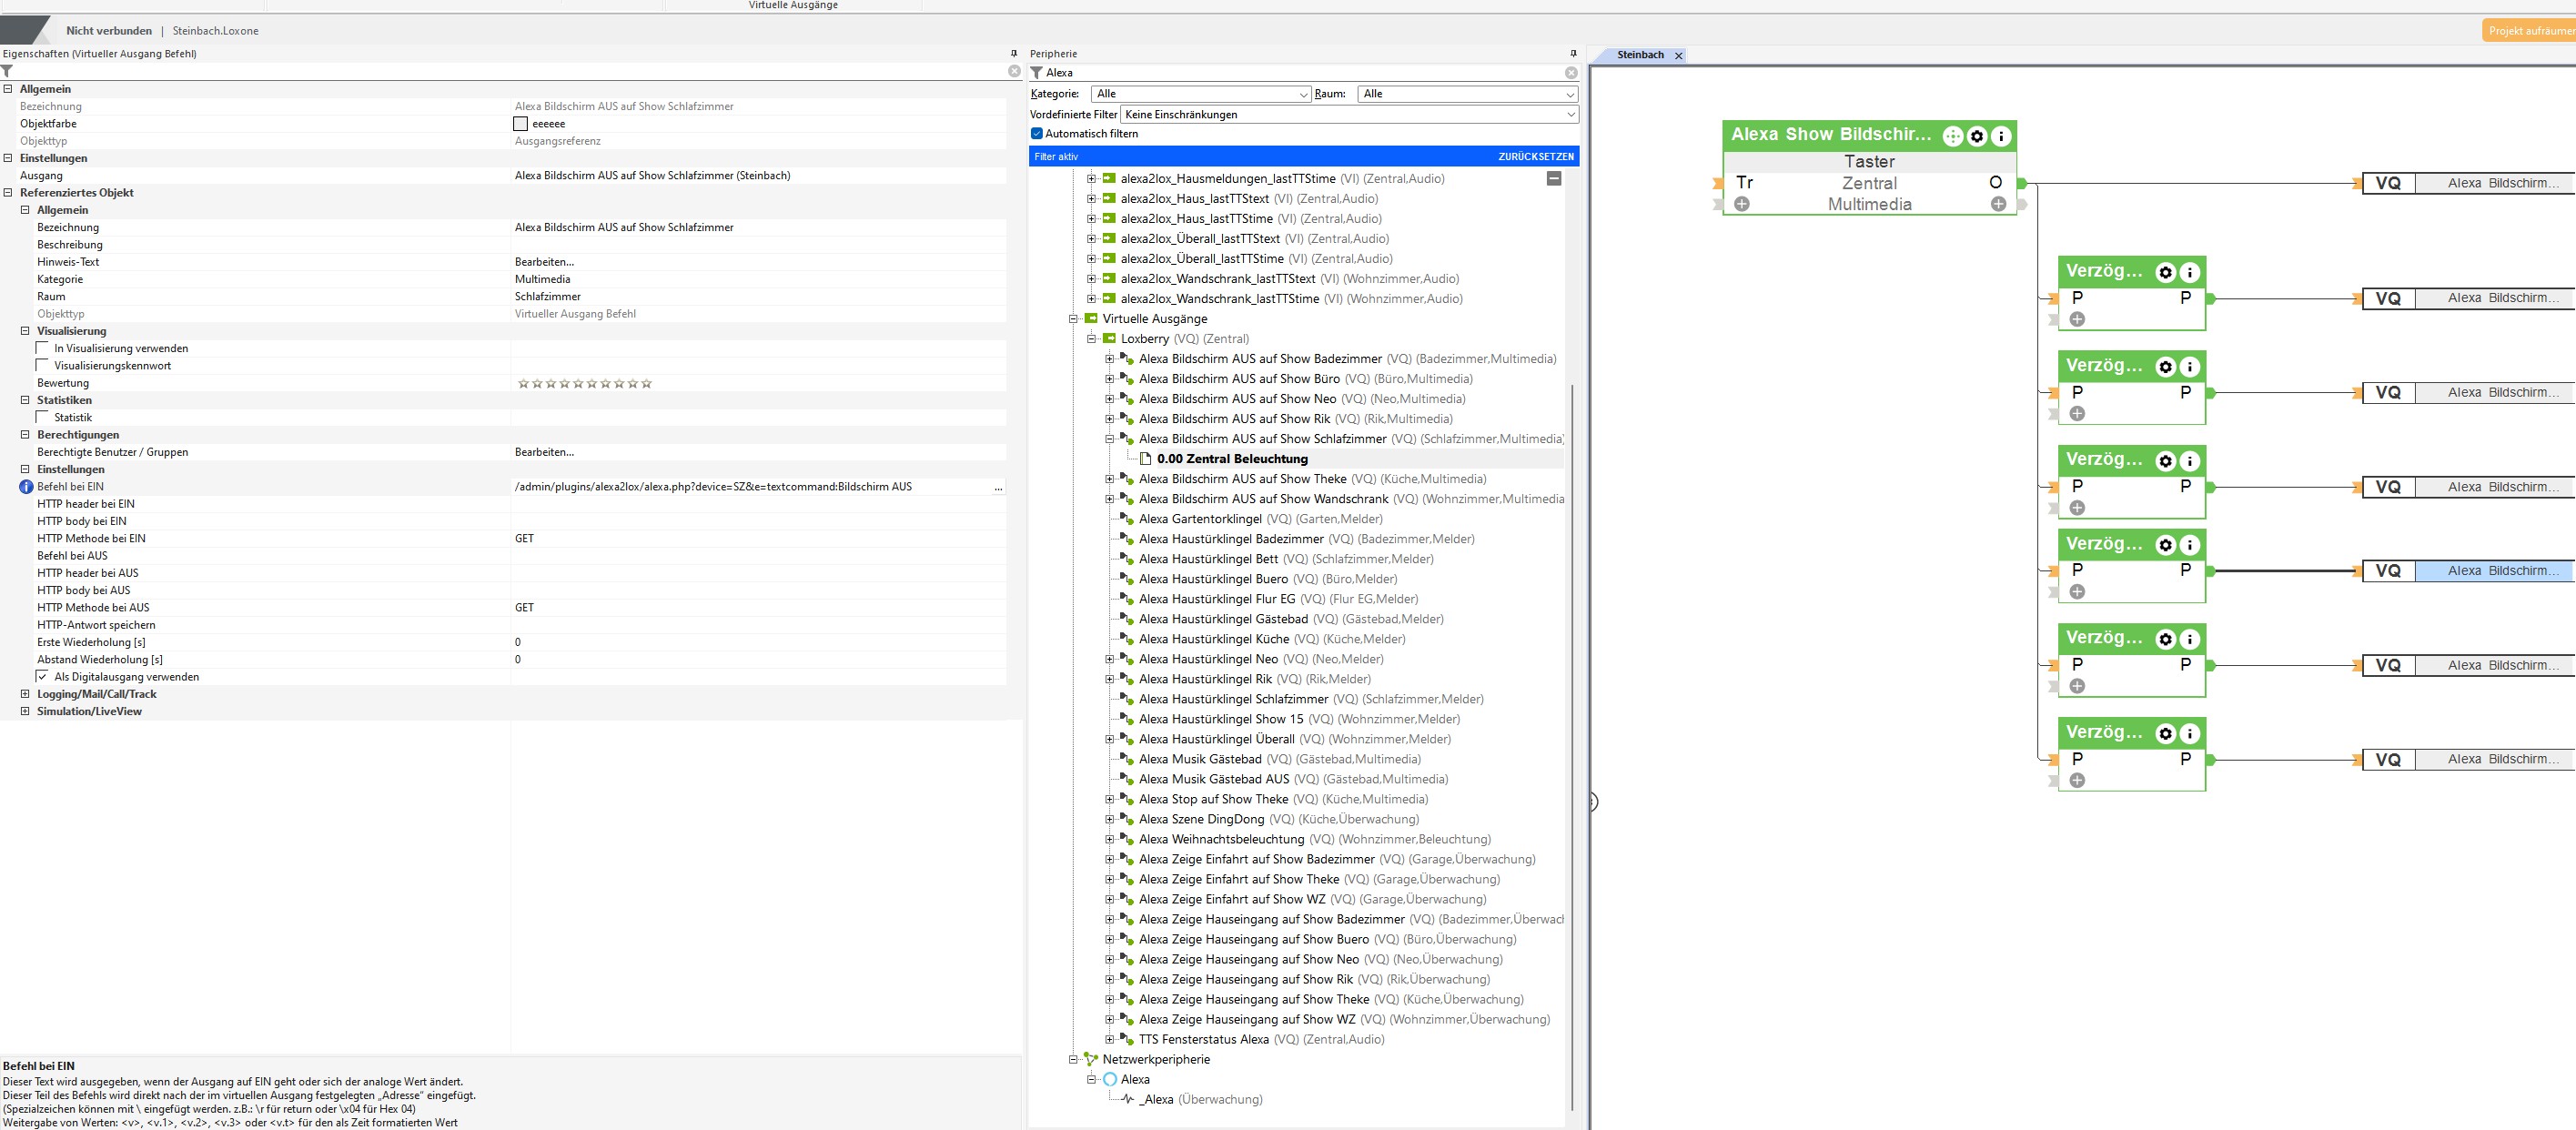Open the gear on the bottommost Verzög block
Image resolution: width=2576 pixels, height=1130 pixels.
pyautogui.click(x=2165, y=733)
